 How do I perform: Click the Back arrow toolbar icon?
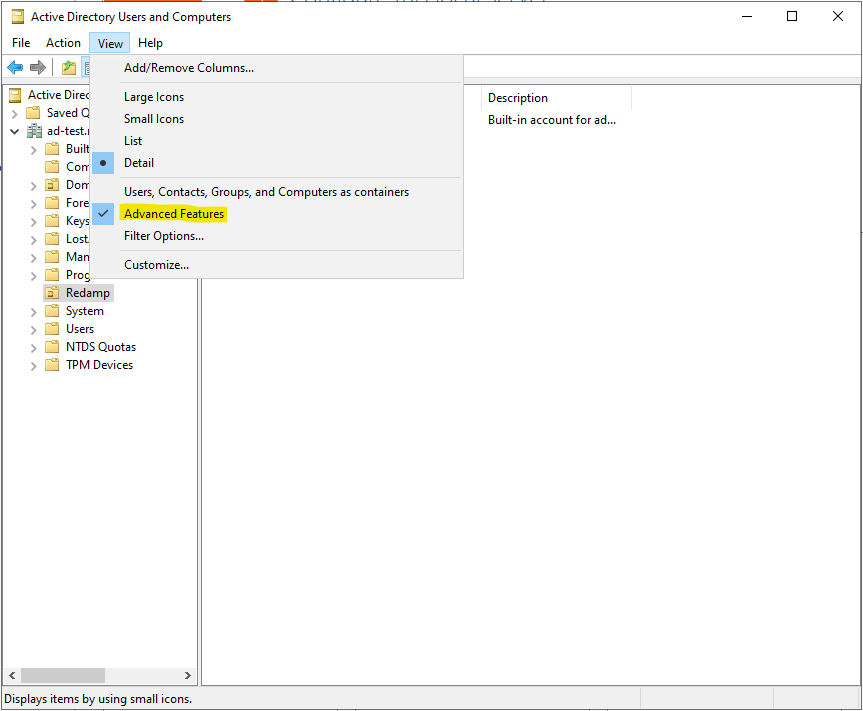(x=15, y=68)
